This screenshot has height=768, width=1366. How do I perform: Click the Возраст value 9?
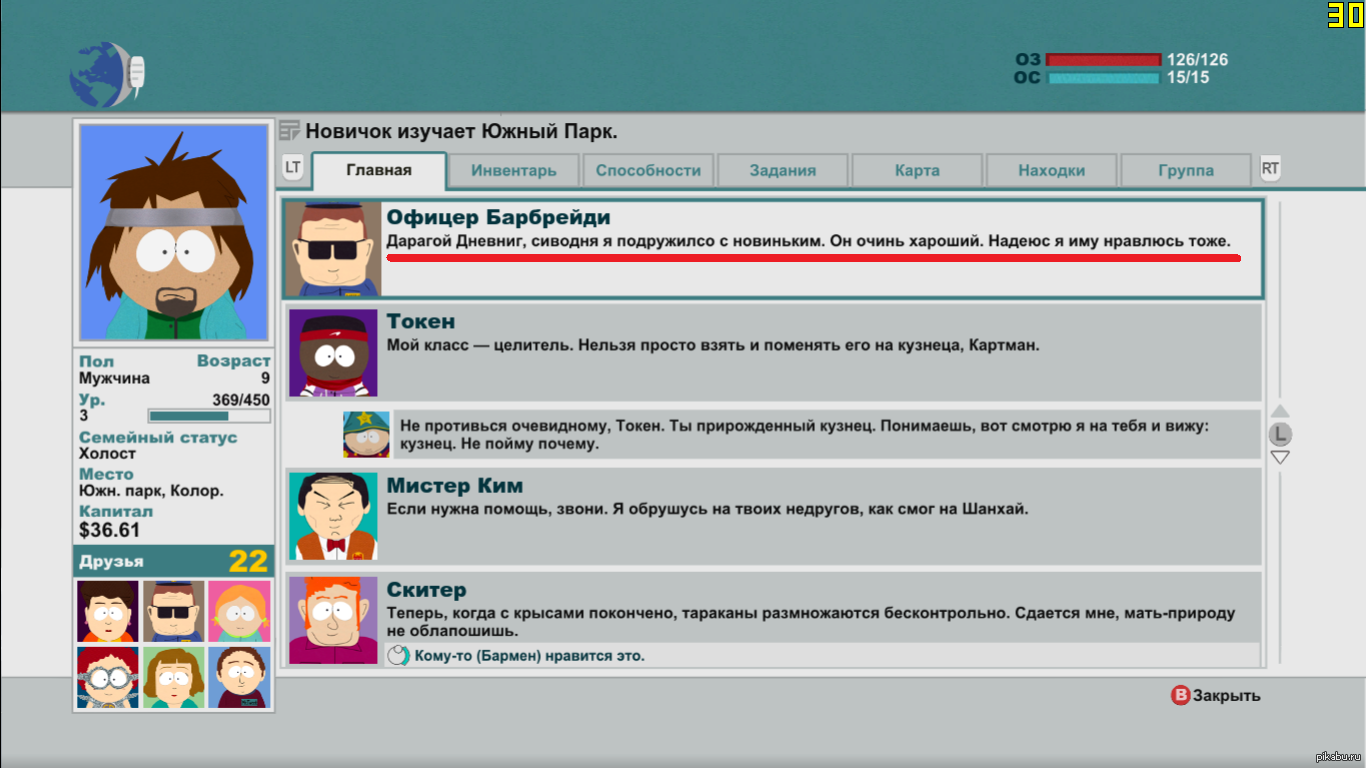pos(265,379)
